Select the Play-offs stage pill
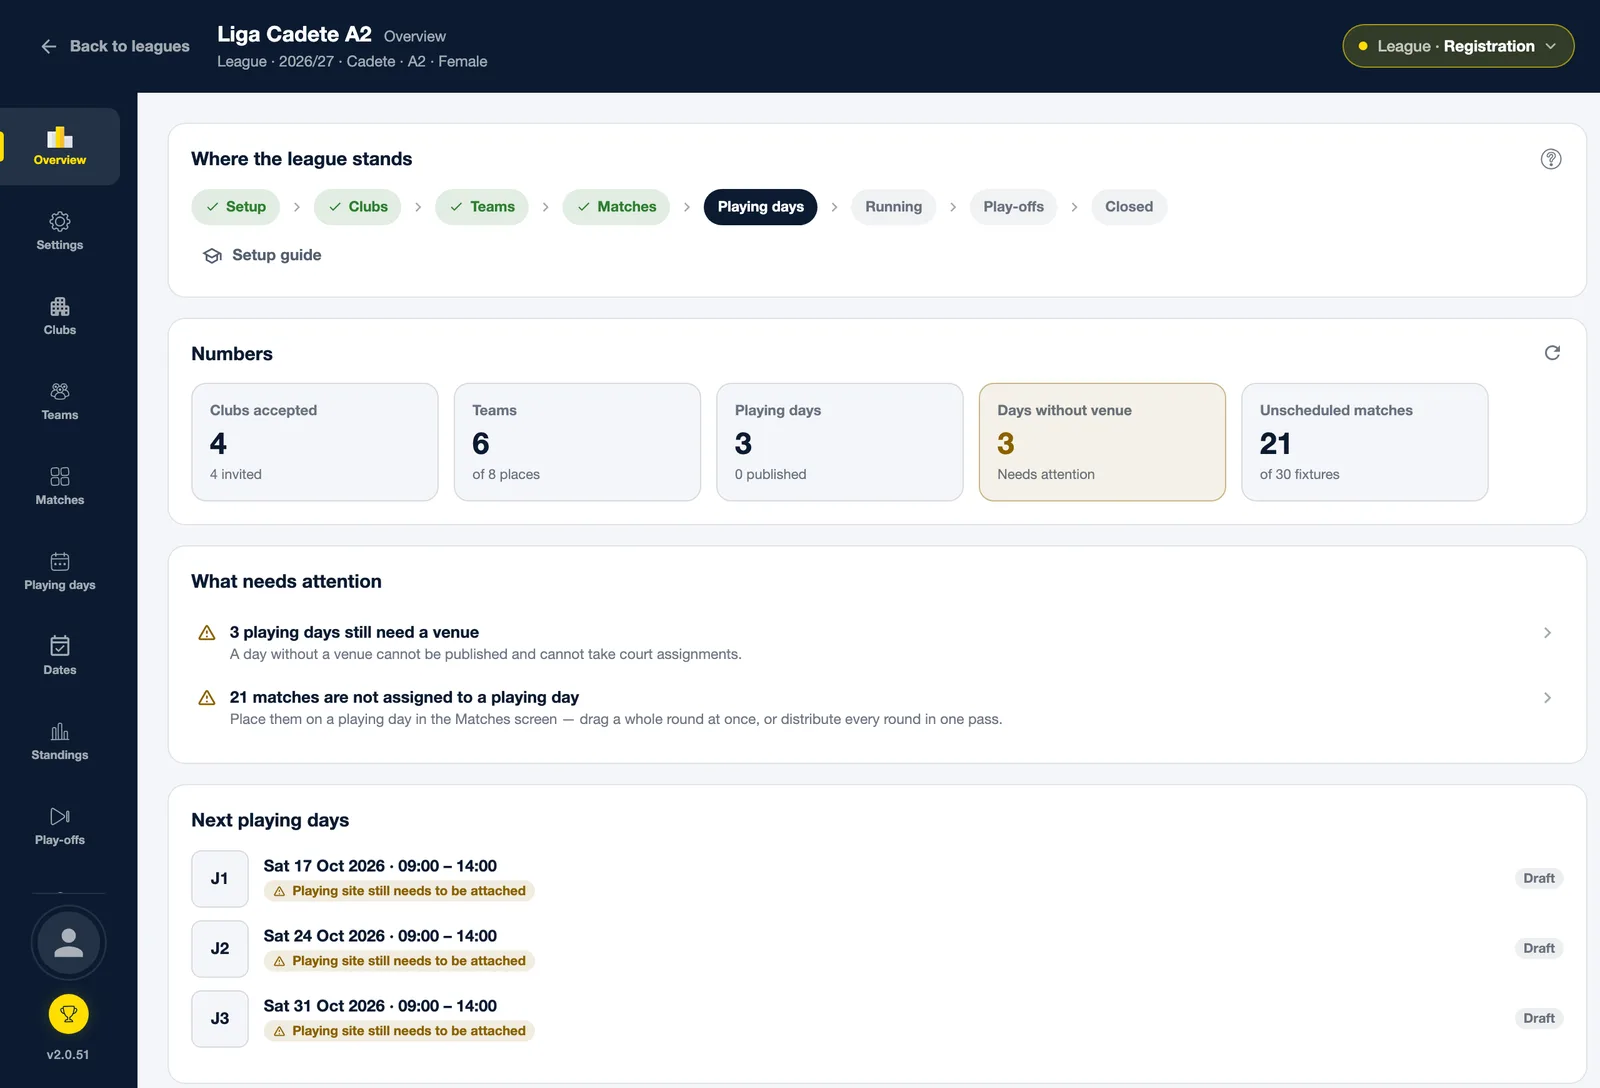Screen dimensions: 1600x1088 pos(1013,207)
